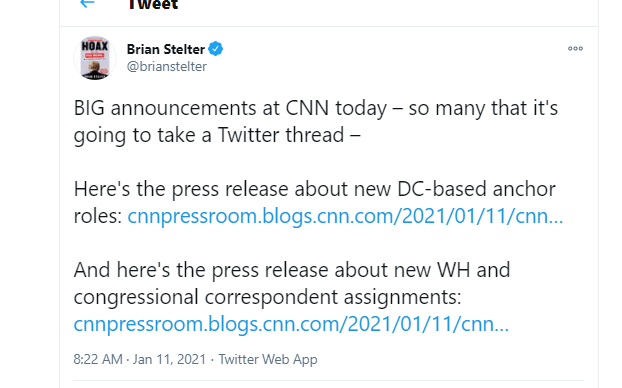Viewport: 622px width, 388px height.
Task: Click the line "congressional correspondent assignments:"
Action: coord(267,297)
